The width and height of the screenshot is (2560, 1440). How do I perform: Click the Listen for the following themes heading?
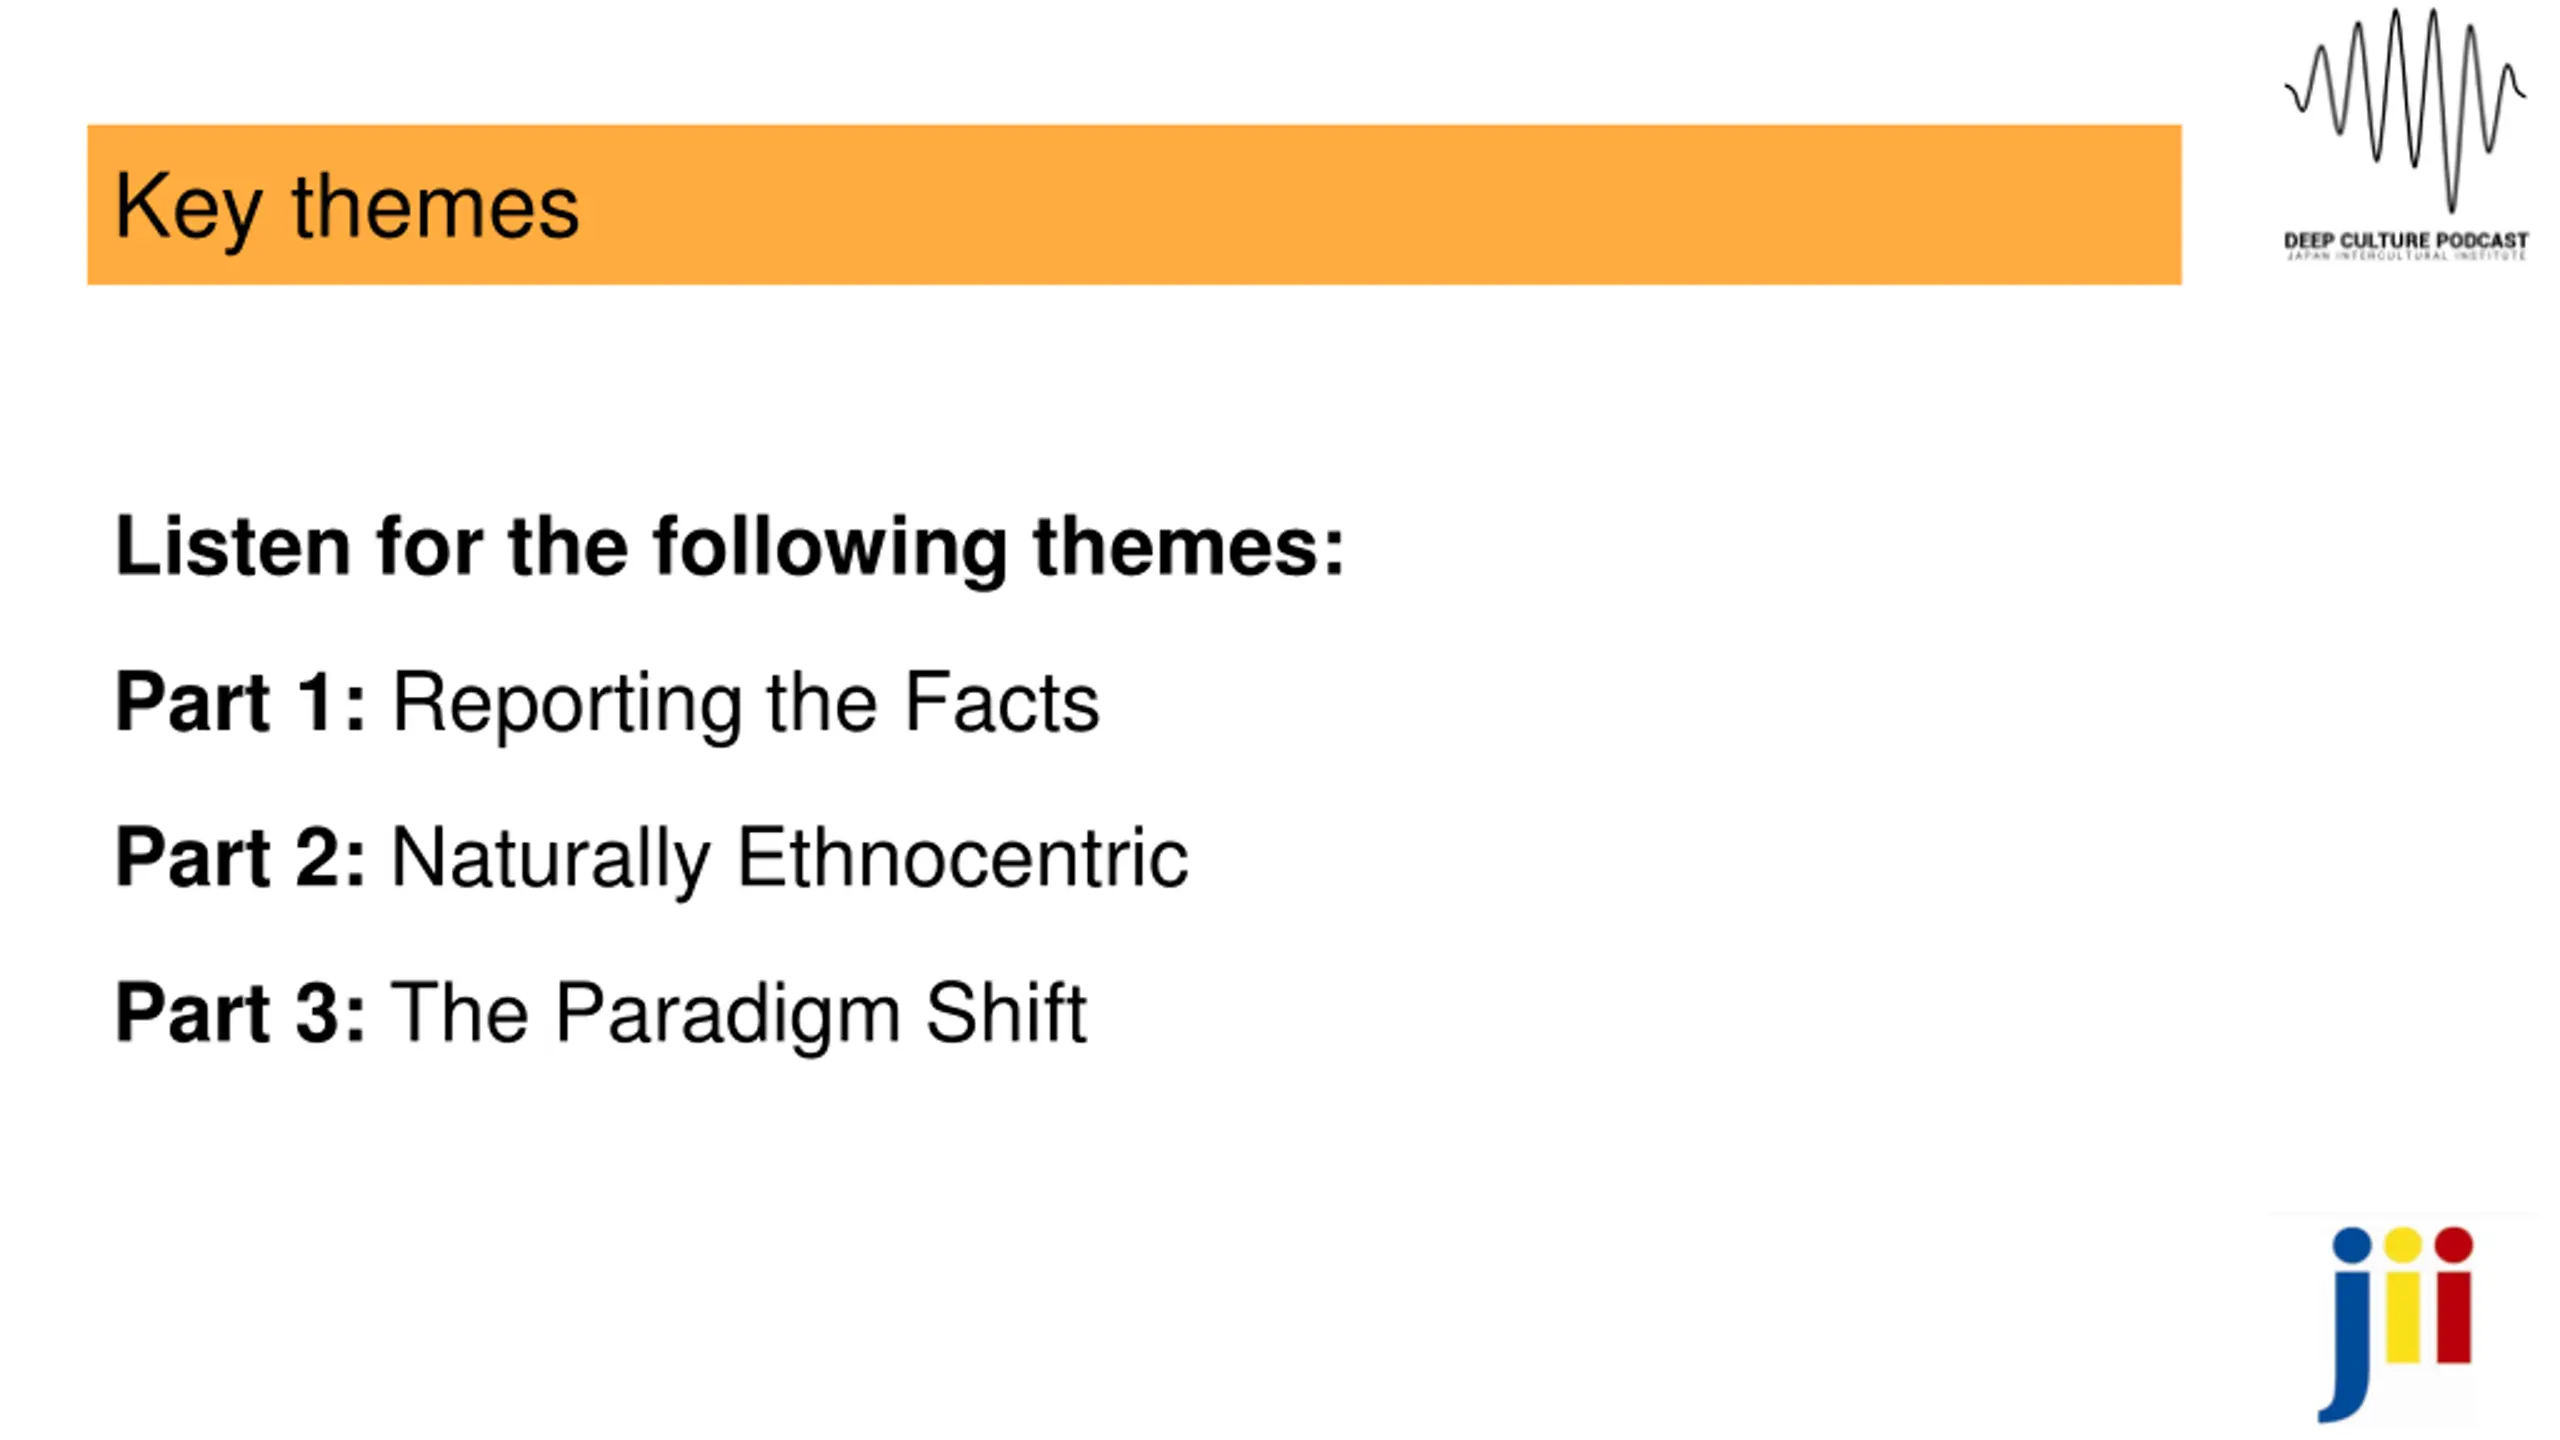pos(729,547)
